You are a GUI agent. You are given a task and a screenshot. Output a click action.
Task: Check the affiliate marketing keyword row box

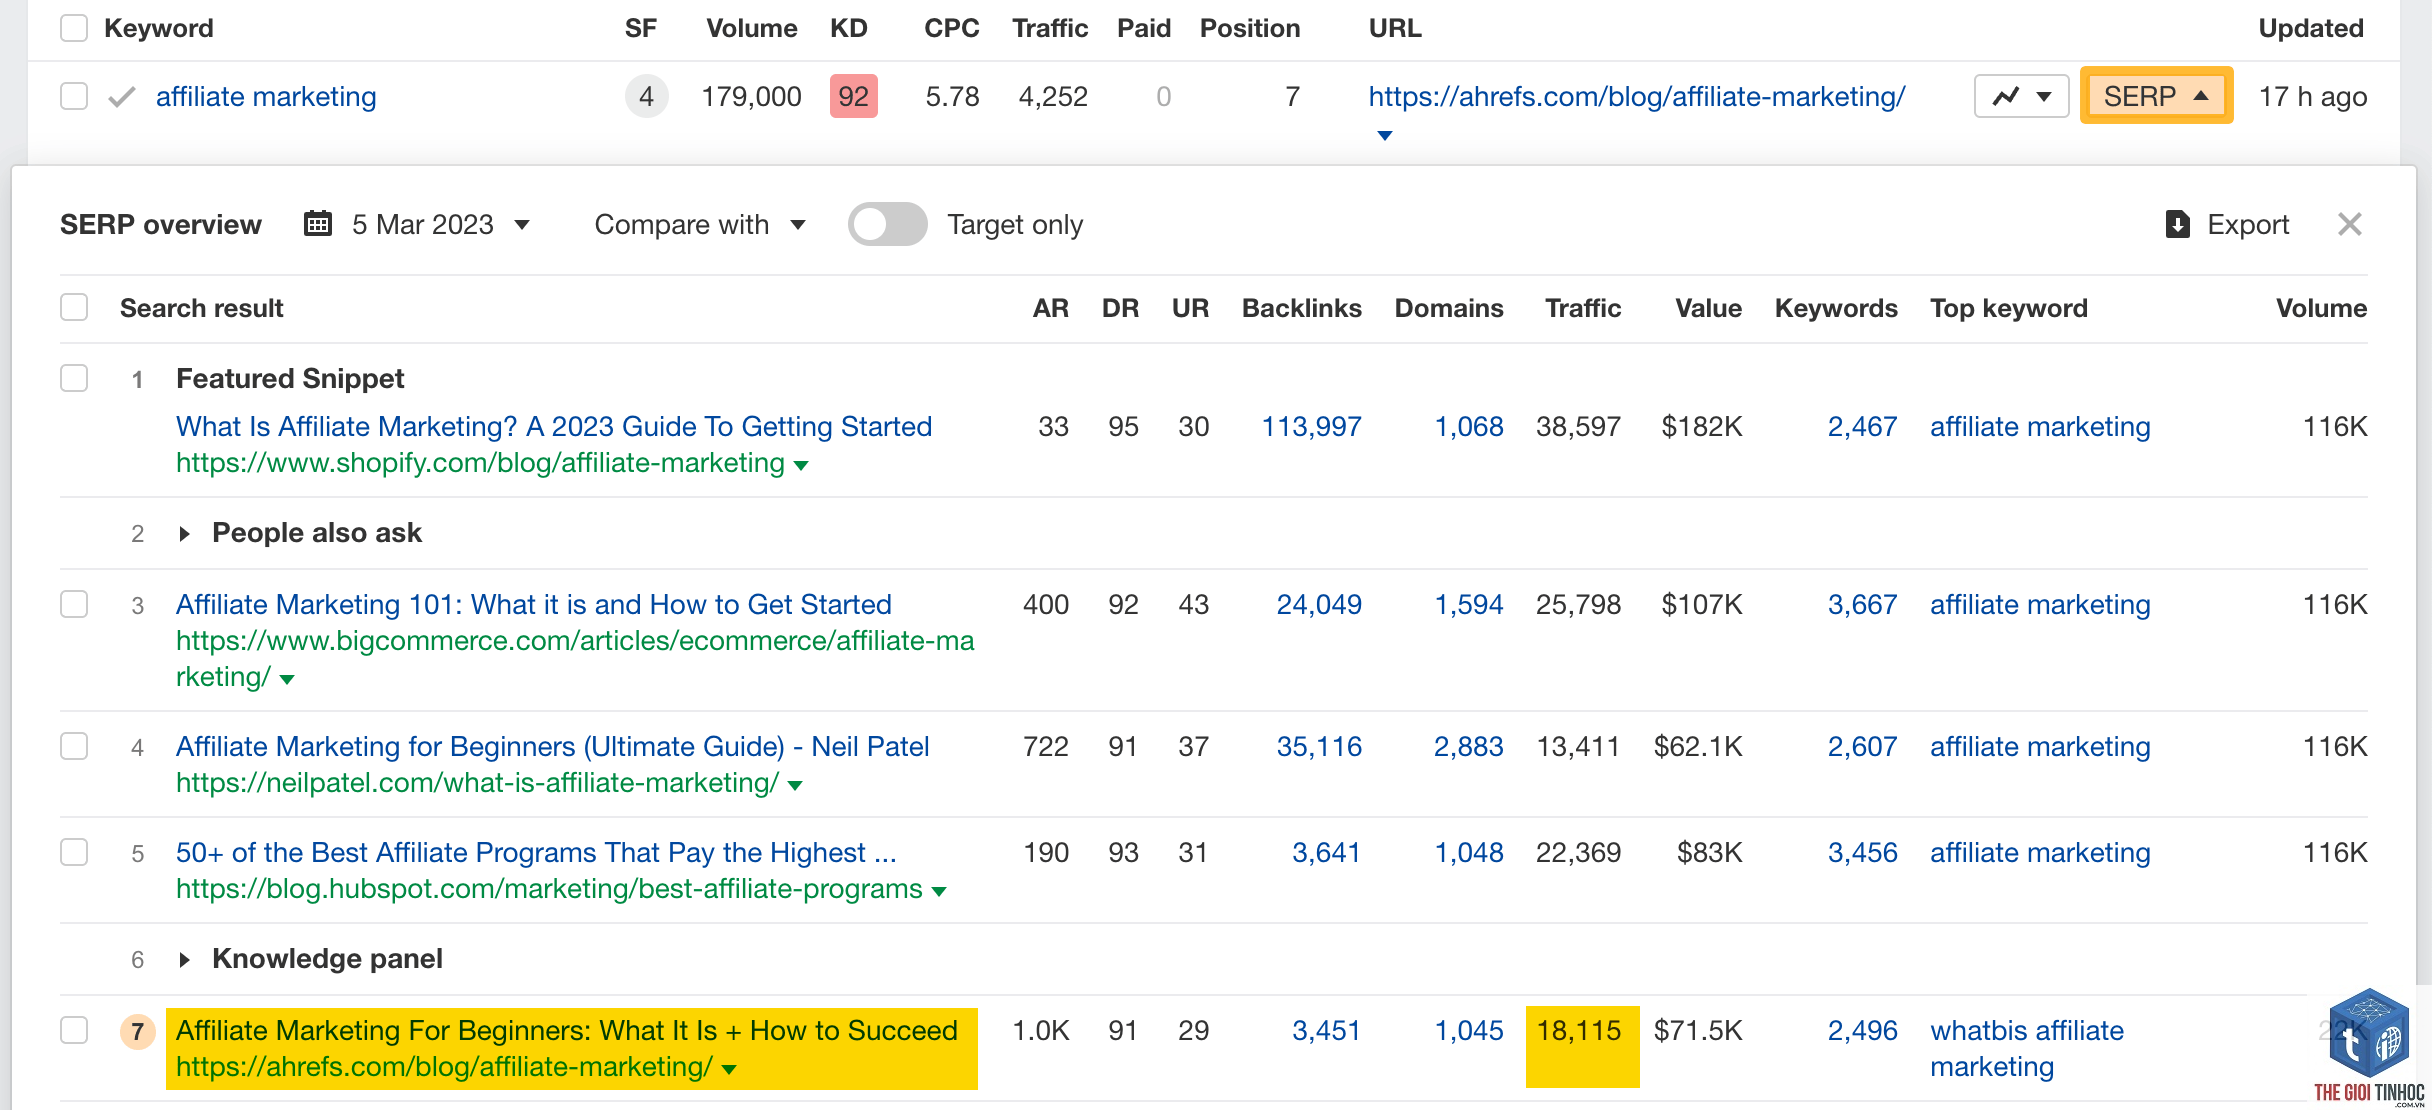[x=74, y=97]
